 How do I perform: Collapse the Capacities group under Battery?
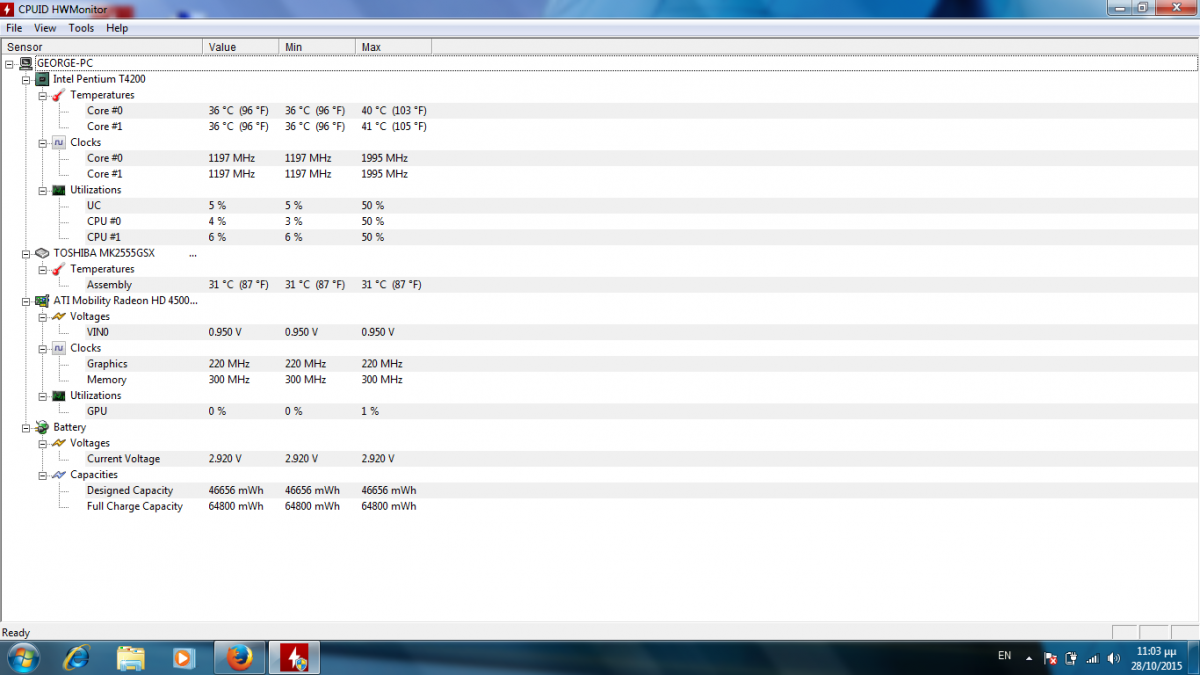pyautogui.click(x=43, y=475)
